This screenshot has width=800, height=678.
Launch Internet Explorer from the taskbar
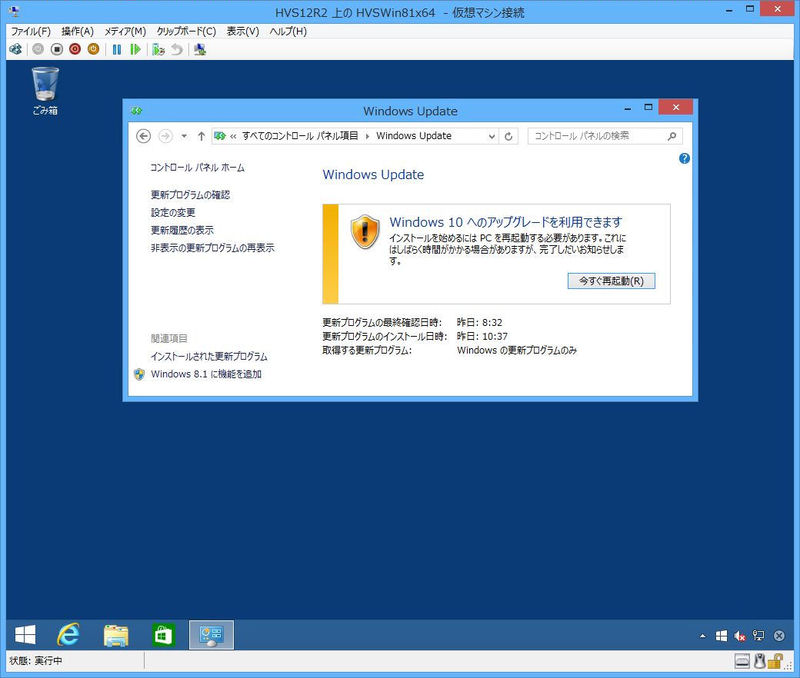click(68, 635)
